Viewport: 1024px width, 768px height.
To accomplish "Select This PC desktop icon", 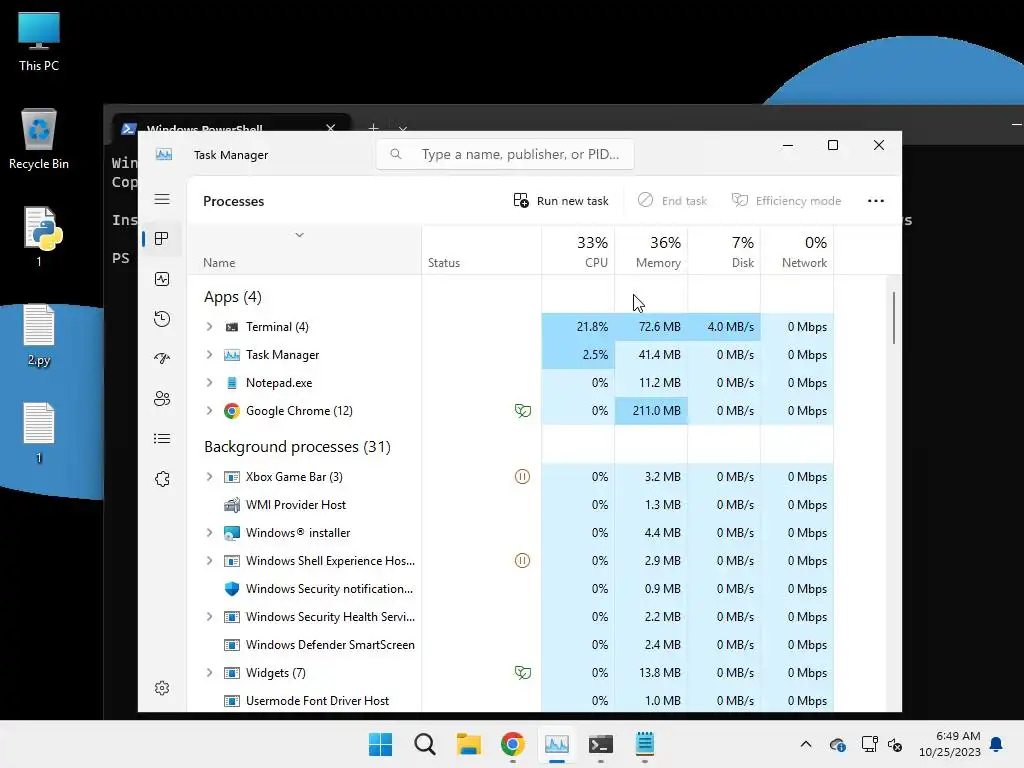I will 39,41.
